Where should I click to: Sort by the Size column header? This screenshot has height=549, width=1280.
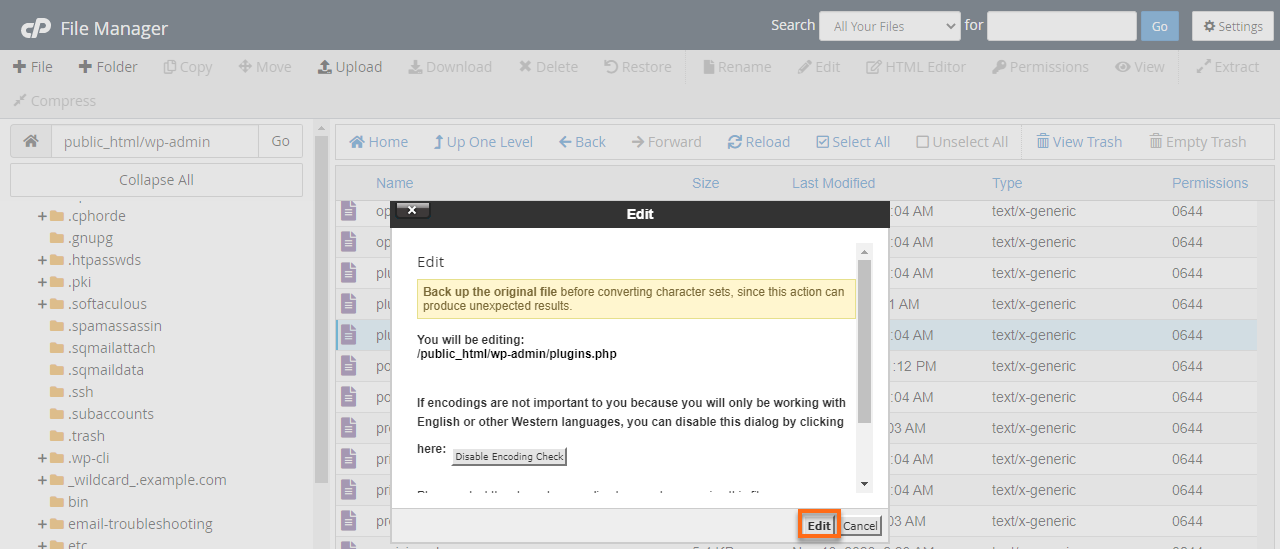click(x=705, y=183)
